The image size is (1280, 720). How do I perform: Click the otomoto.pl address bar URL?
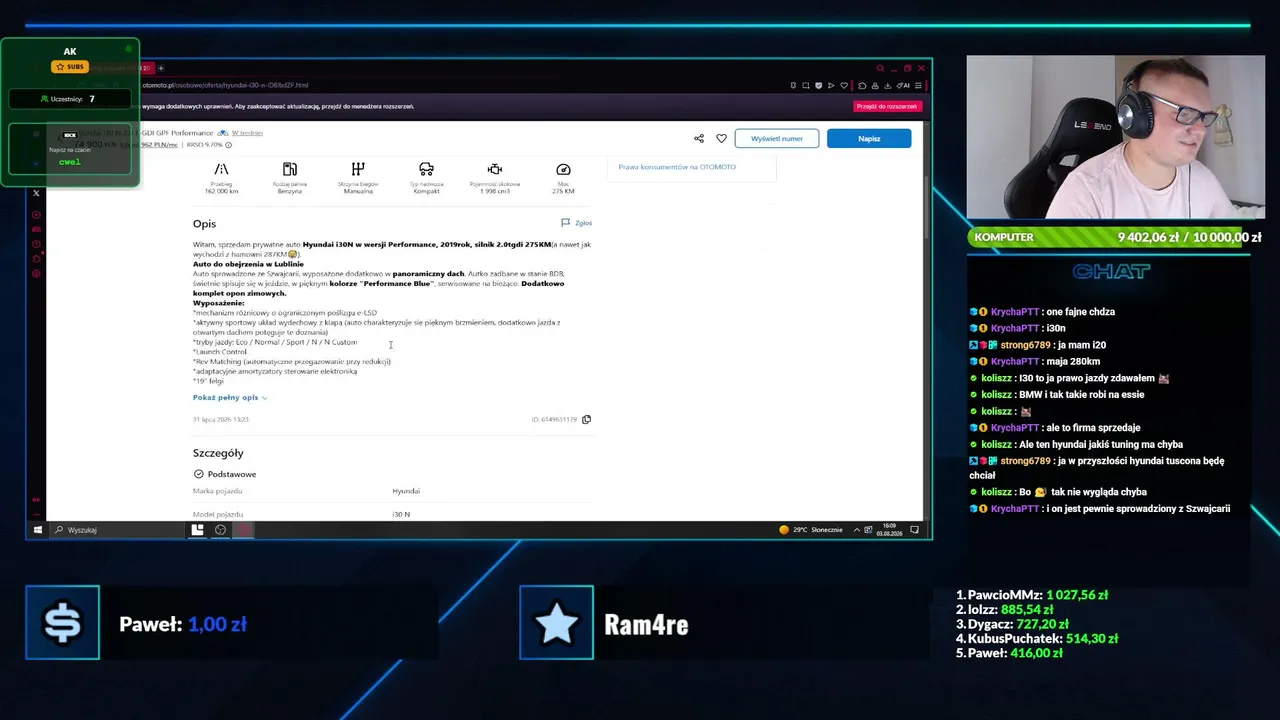[224, 85]
